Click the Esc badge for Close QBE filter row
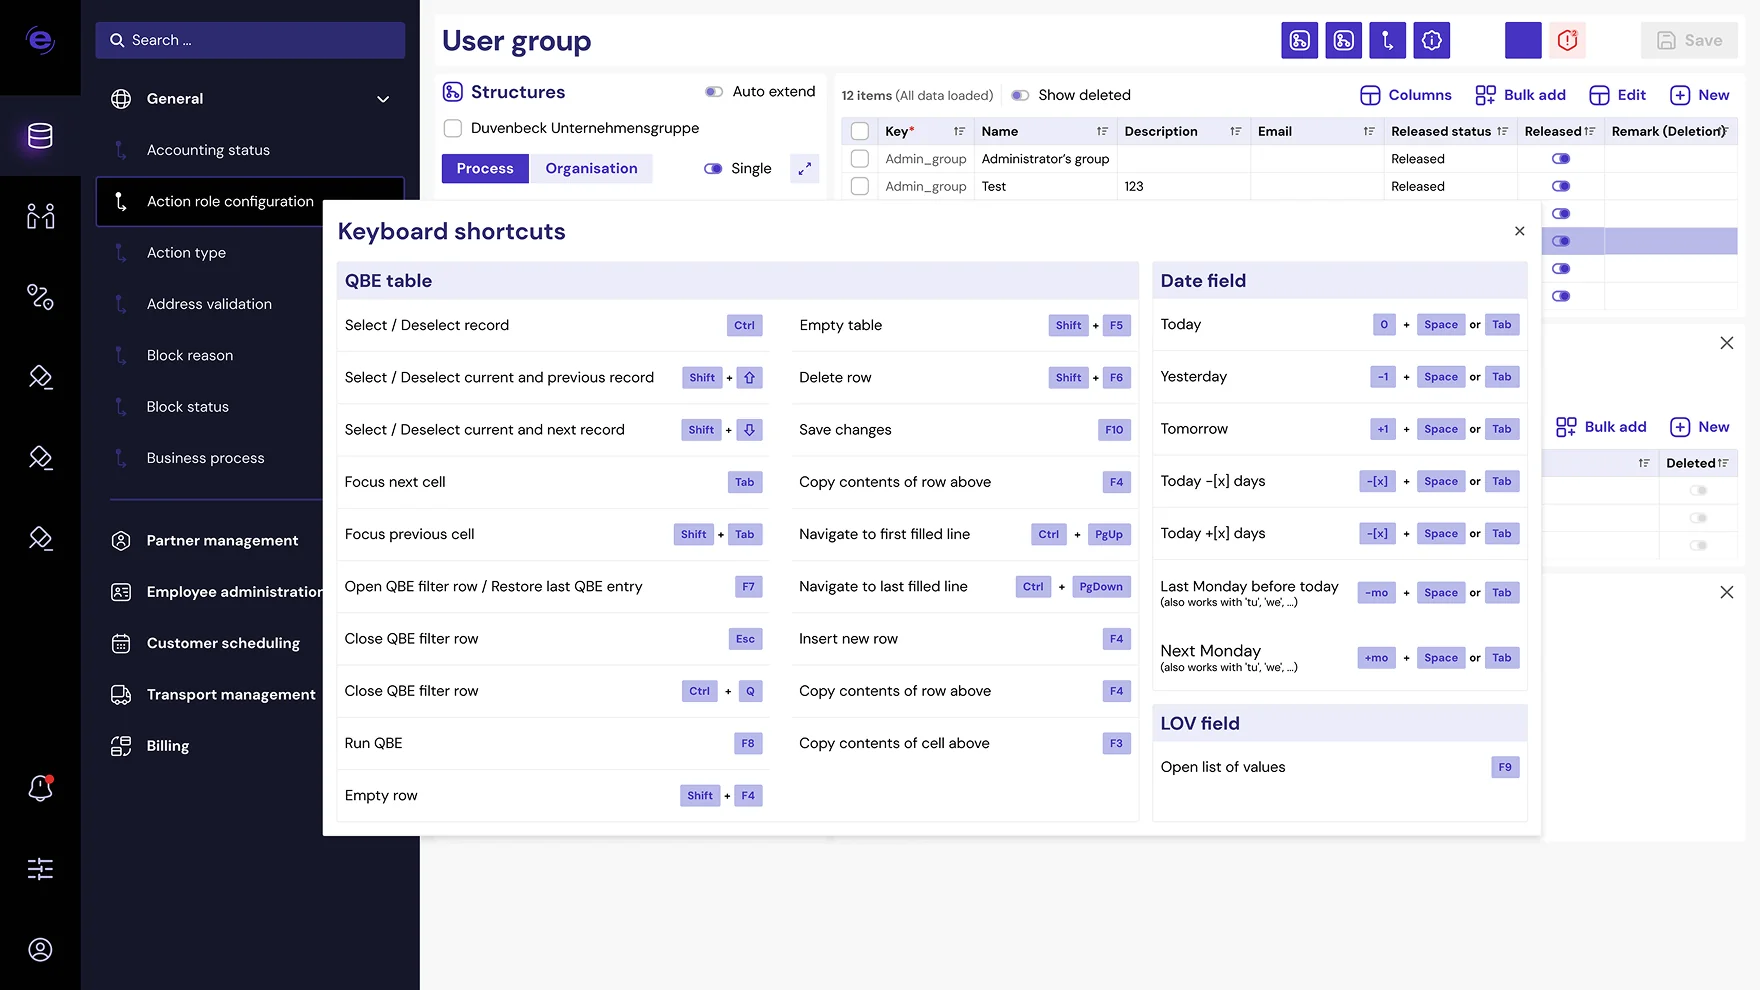The image size is (1760, 990). 745,639
